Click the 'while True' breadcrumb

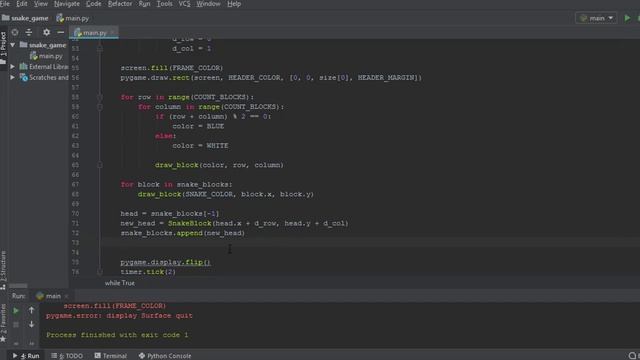coord(120,283)
